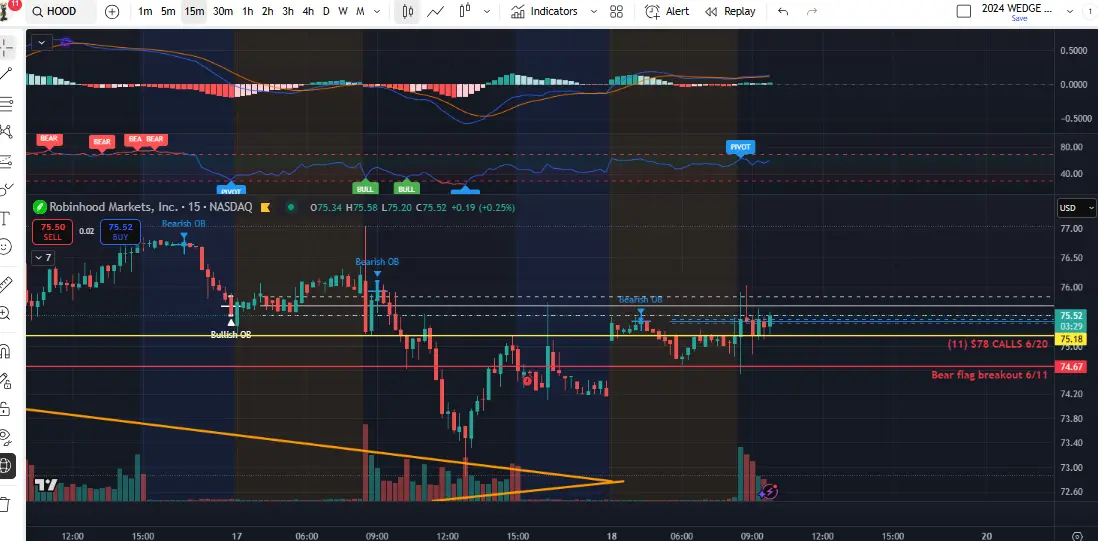The height and width of the screenshot is (541, 1098).
Task: Open the USD currency dropdown
Action: pyautogui.click(x=1076, y=208)
